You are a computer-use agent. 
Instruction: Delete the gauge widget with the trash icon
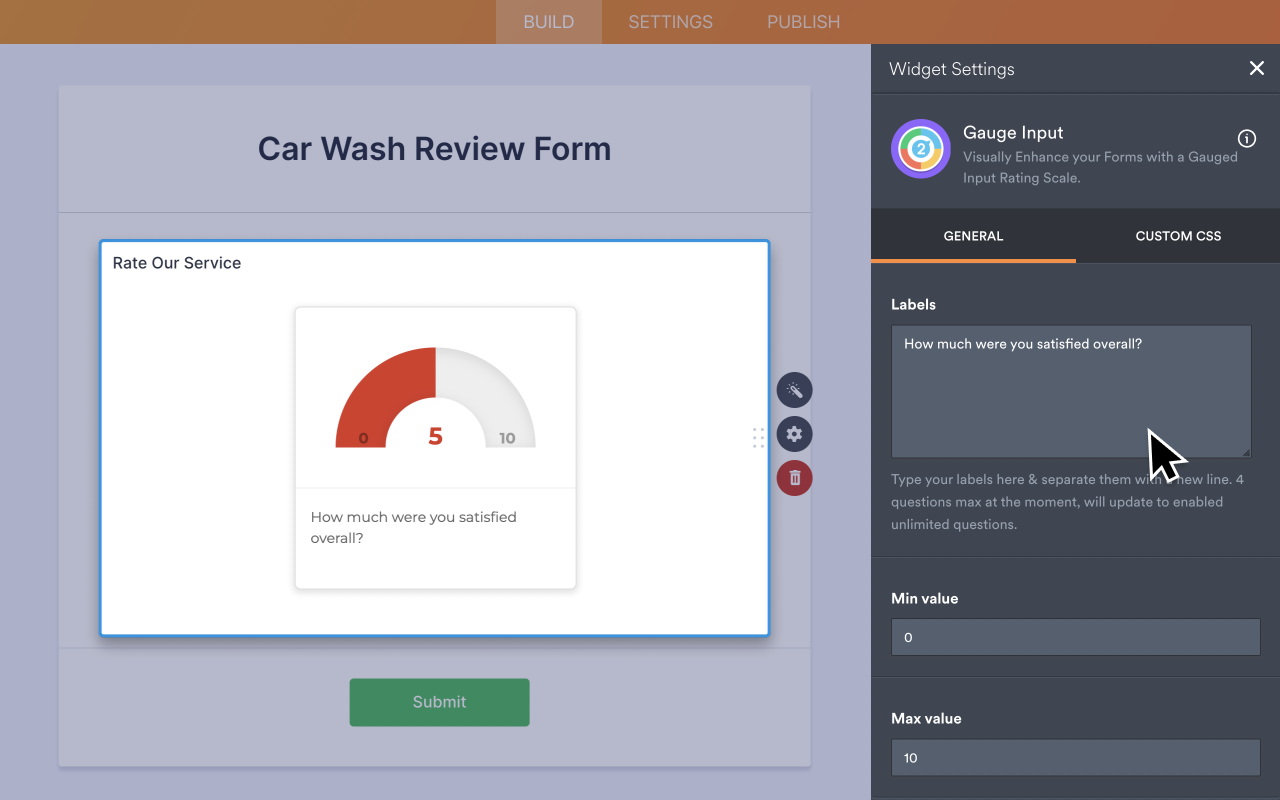pos(794,478)
